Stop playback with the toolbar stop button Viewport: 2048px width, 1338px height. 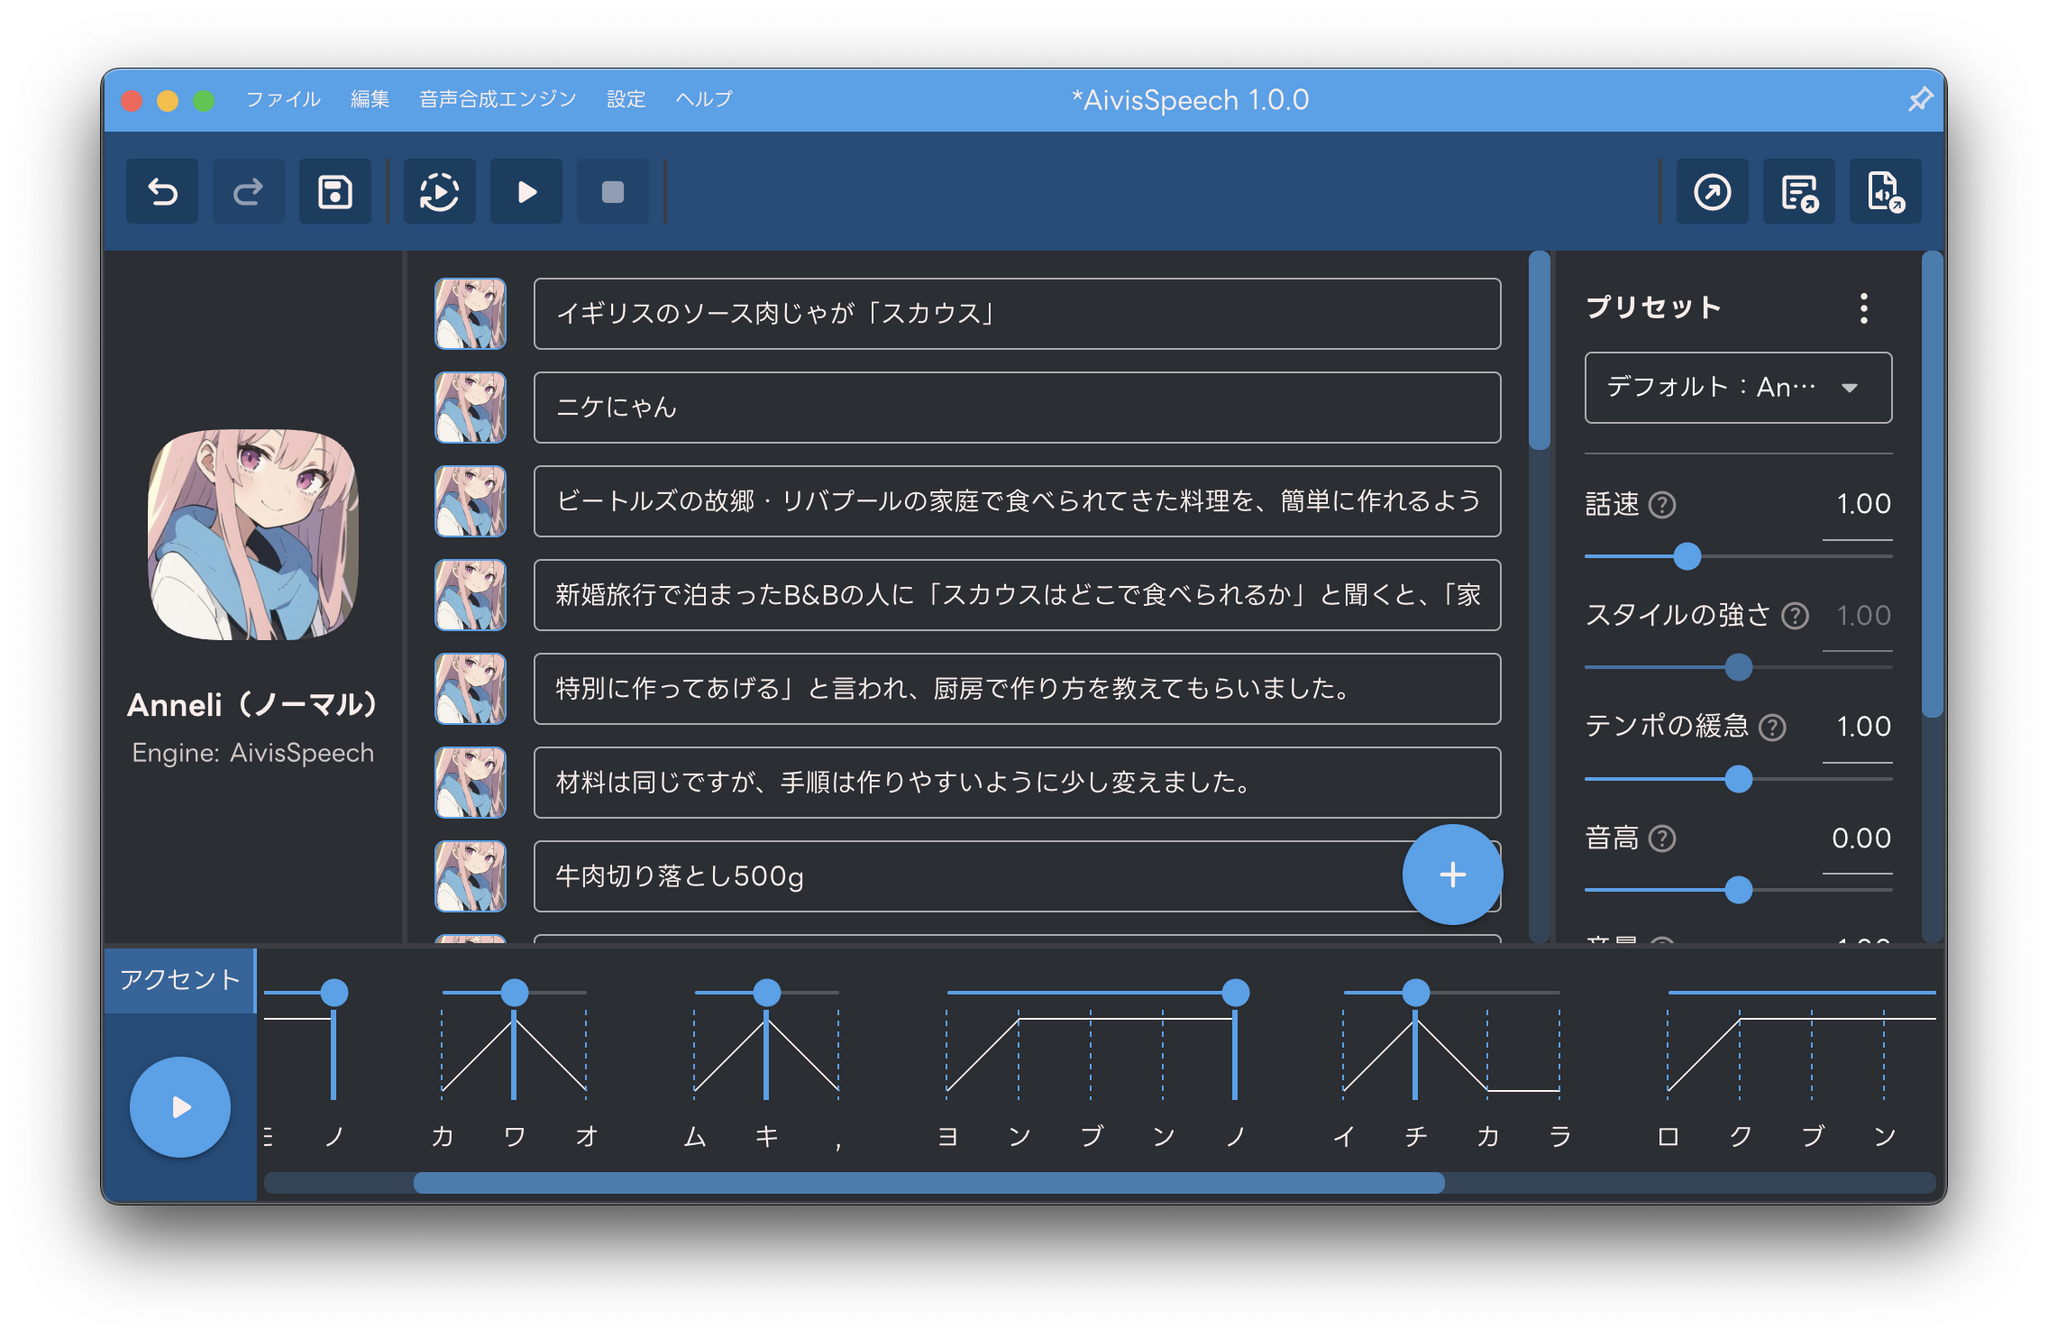tap(613, 191)
